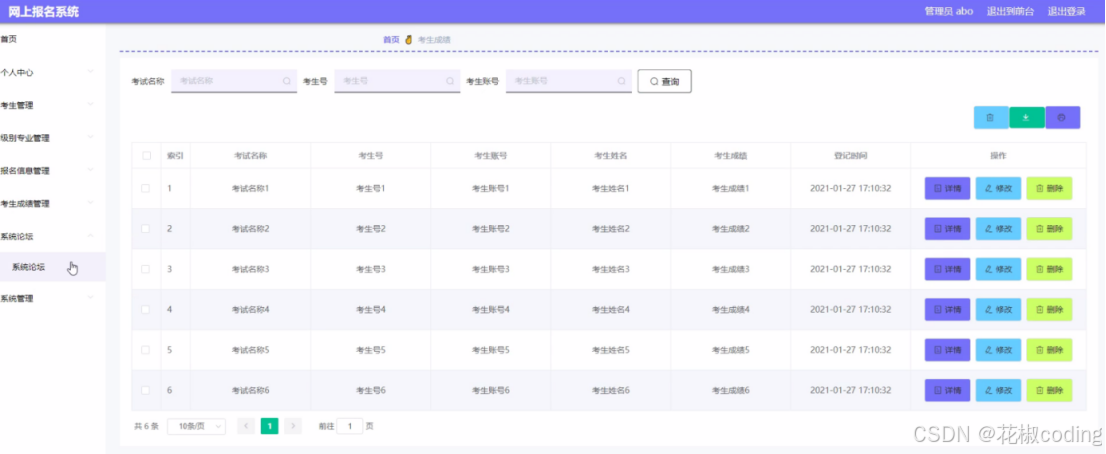Check the checkbox for row 3

coord(146,269)
